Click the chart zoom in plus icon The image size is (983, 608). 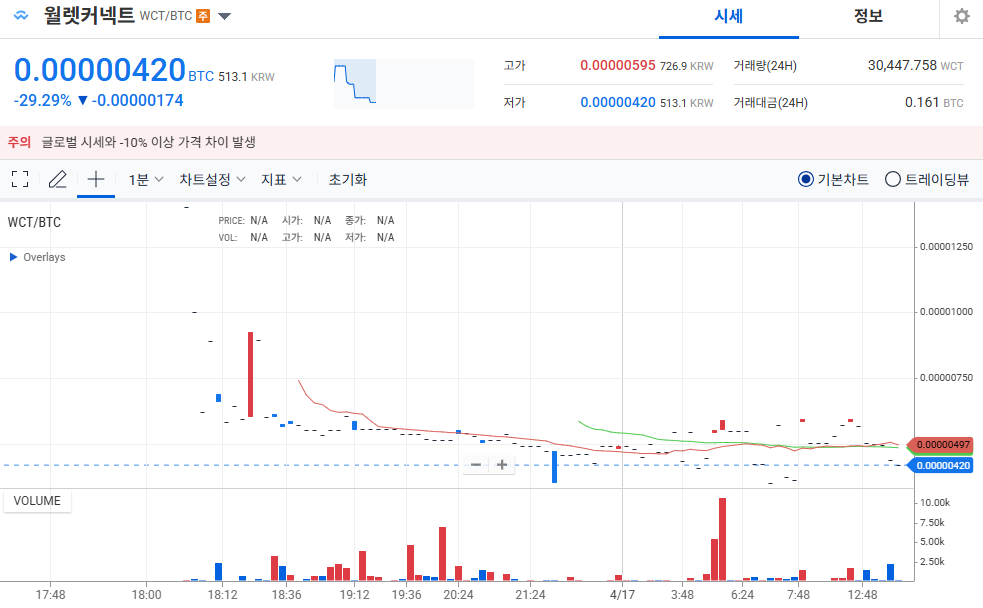[x=500, y=464]
